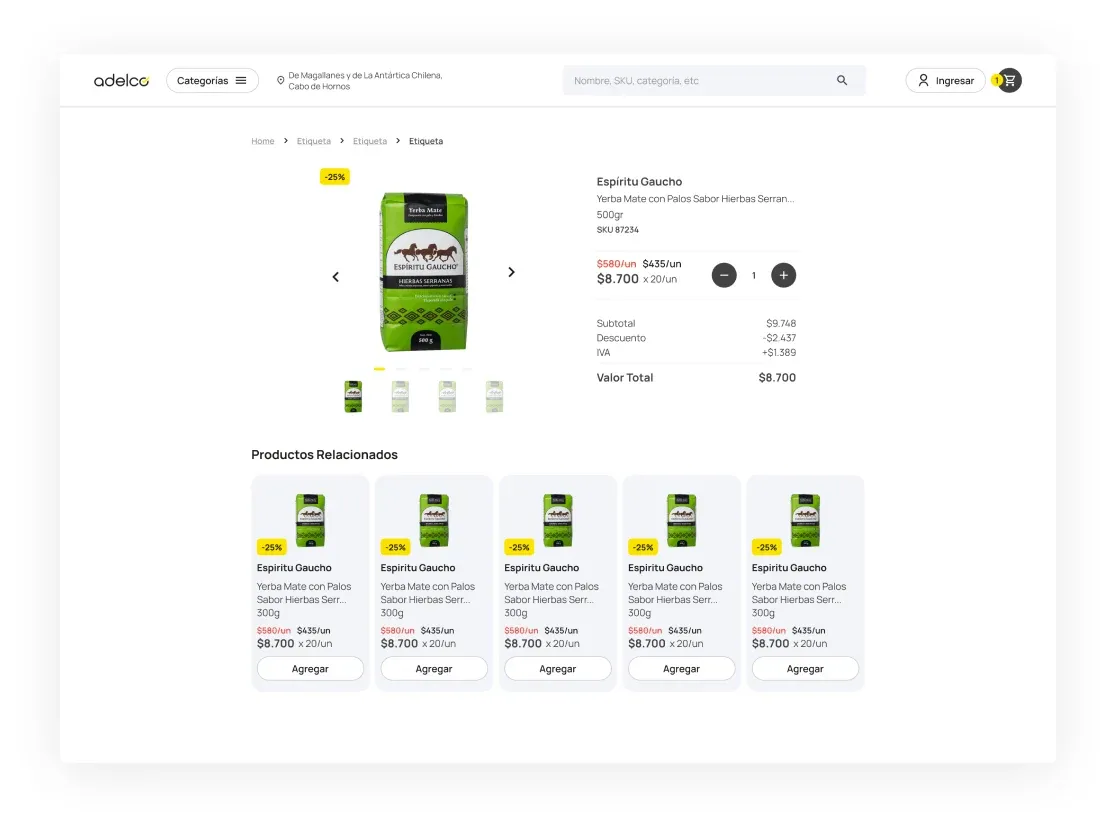The width and height of the screenshot is (1117, 829).
Task: Focus the product search field
Action: coord(714,80)
